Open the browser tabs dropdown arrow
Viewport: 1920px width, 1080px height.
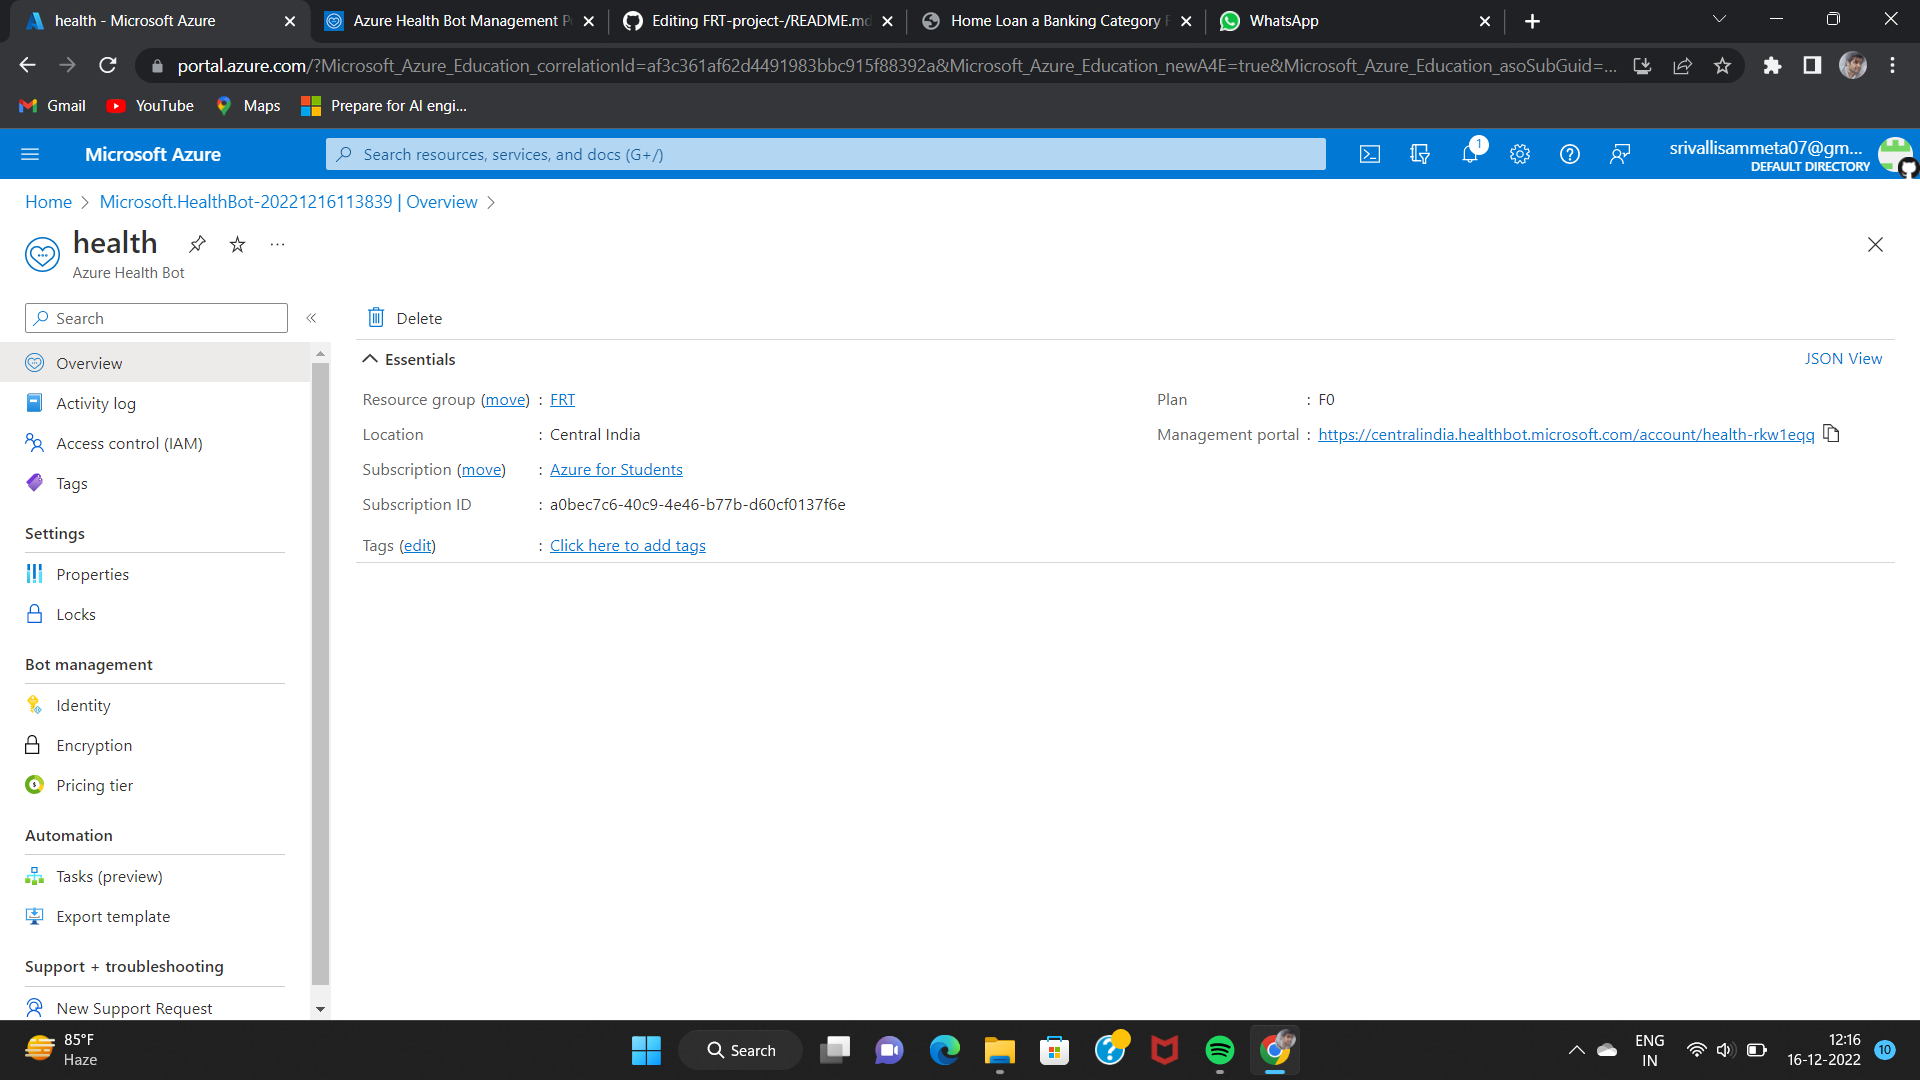(x=1719, y=18)
